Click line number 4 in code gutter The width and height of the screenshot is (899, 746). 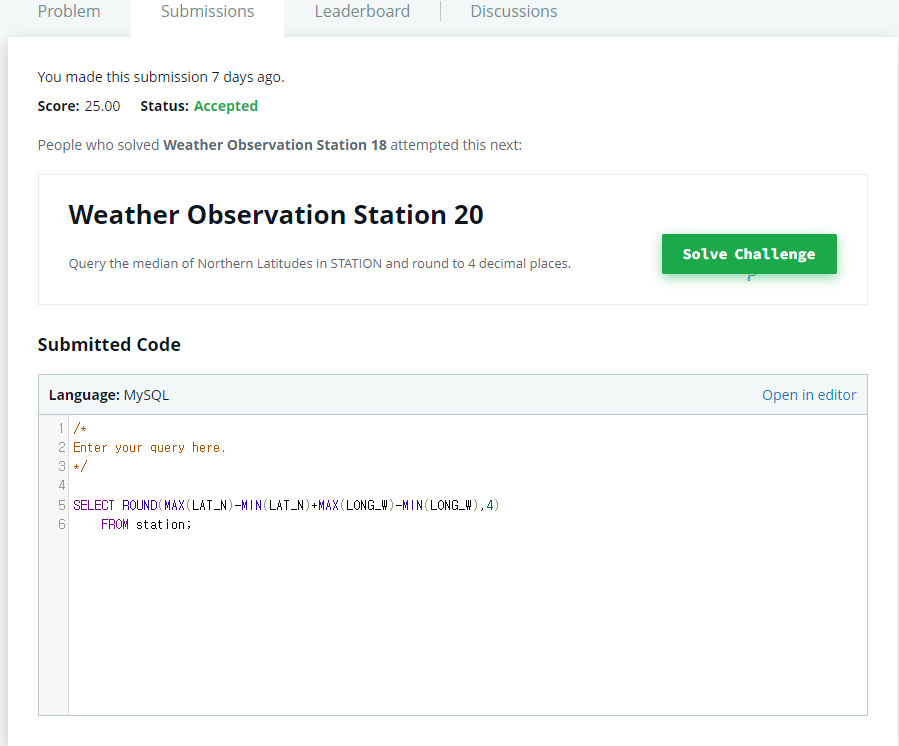(61, 486)
